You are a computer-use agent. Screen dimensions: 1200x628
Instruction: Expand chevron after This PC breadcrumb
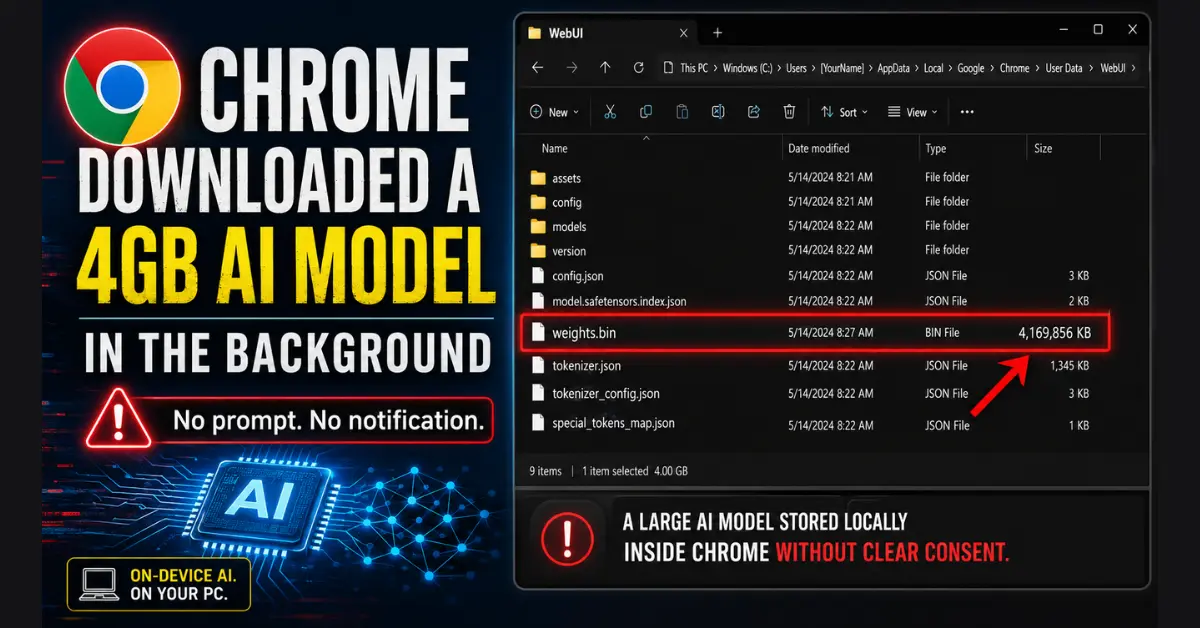tap(715, 68)
